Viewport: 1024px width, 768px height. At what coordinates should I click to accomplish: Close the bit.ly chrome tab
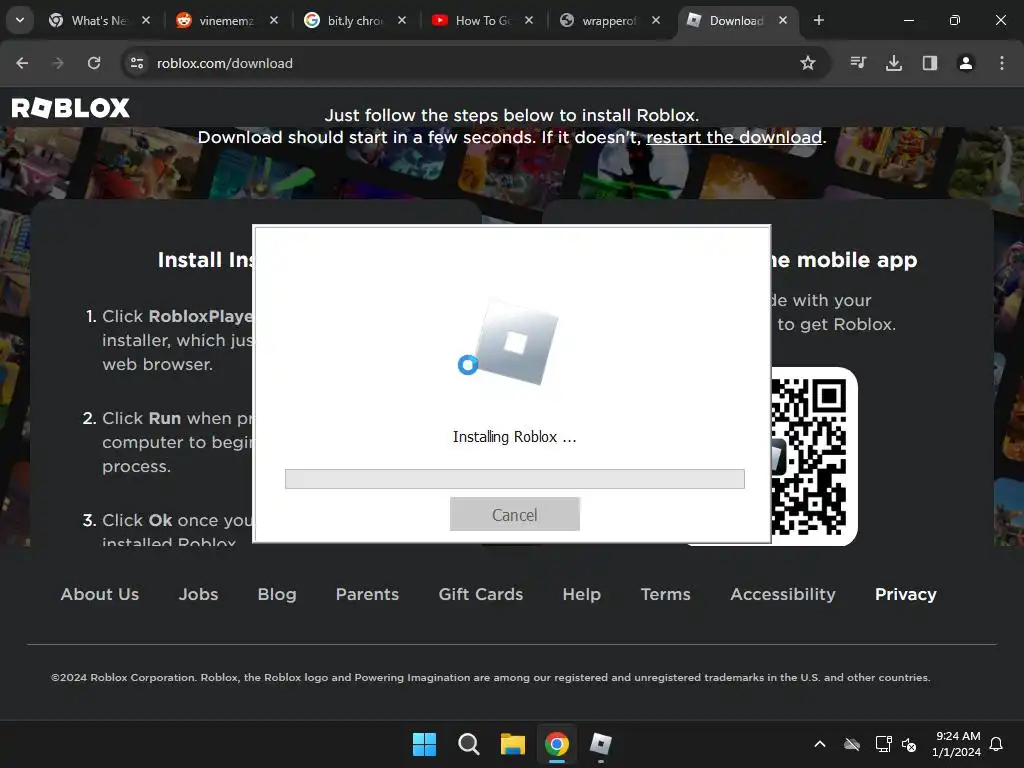coord(402,20)
